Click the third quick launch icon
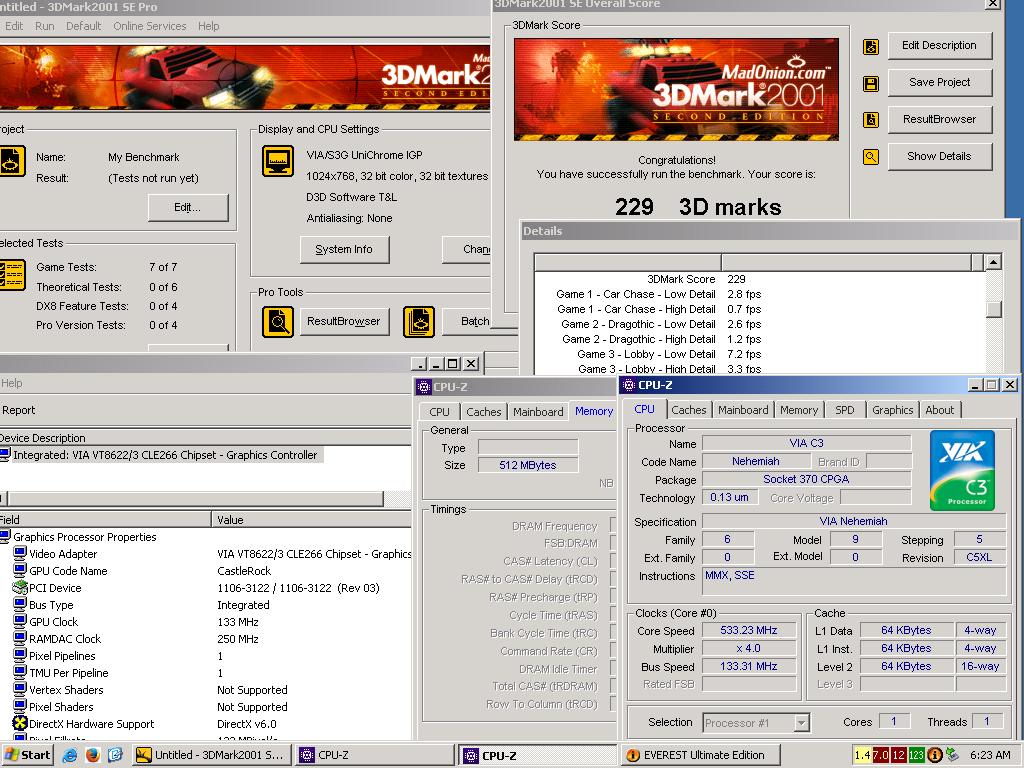The width and height of the screenshot is (1024, 768). coord(116,755)
